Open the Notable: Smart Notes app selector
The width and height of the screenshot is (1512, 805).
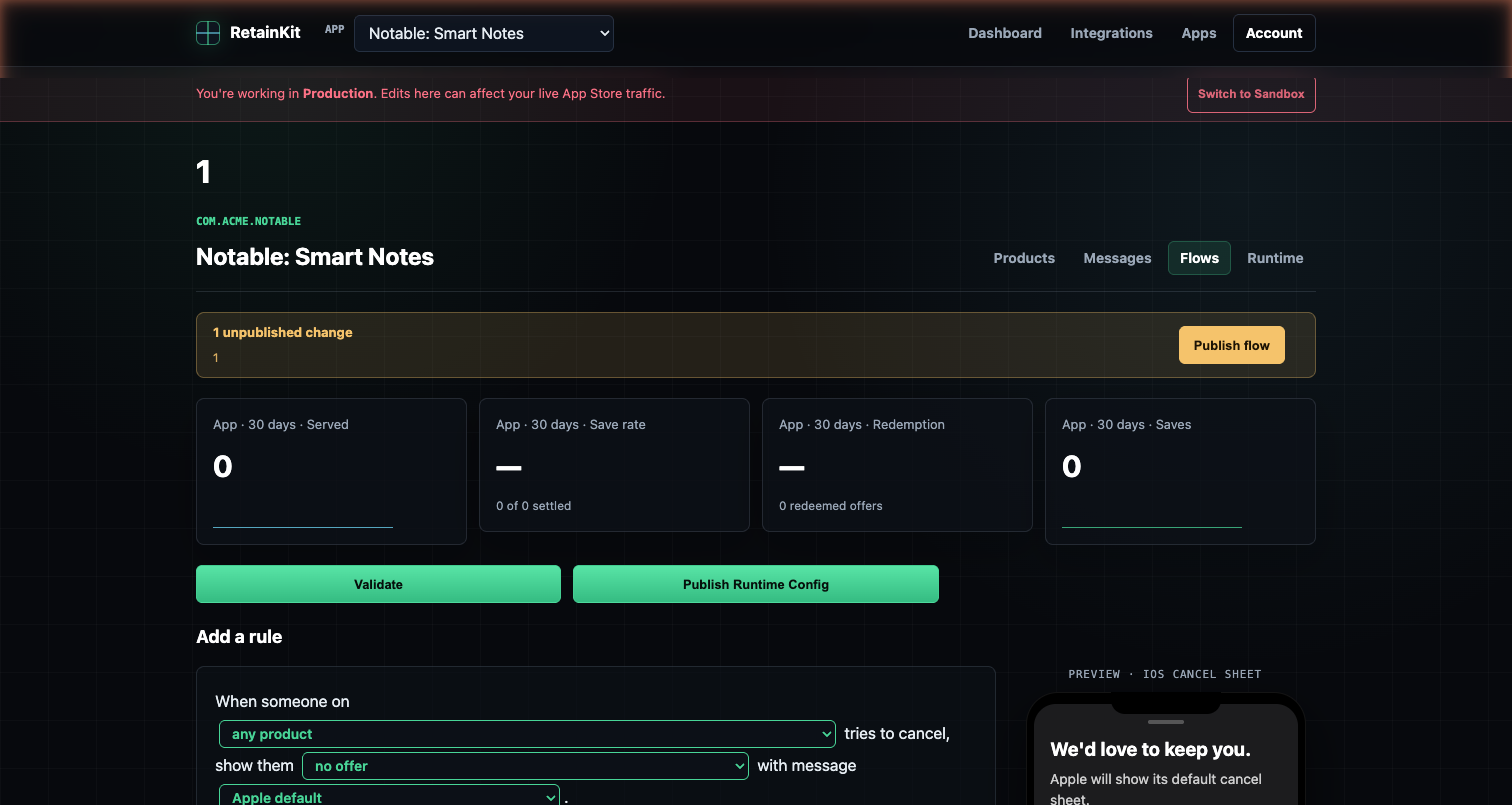pyautogui.click(x=484, y=33)
